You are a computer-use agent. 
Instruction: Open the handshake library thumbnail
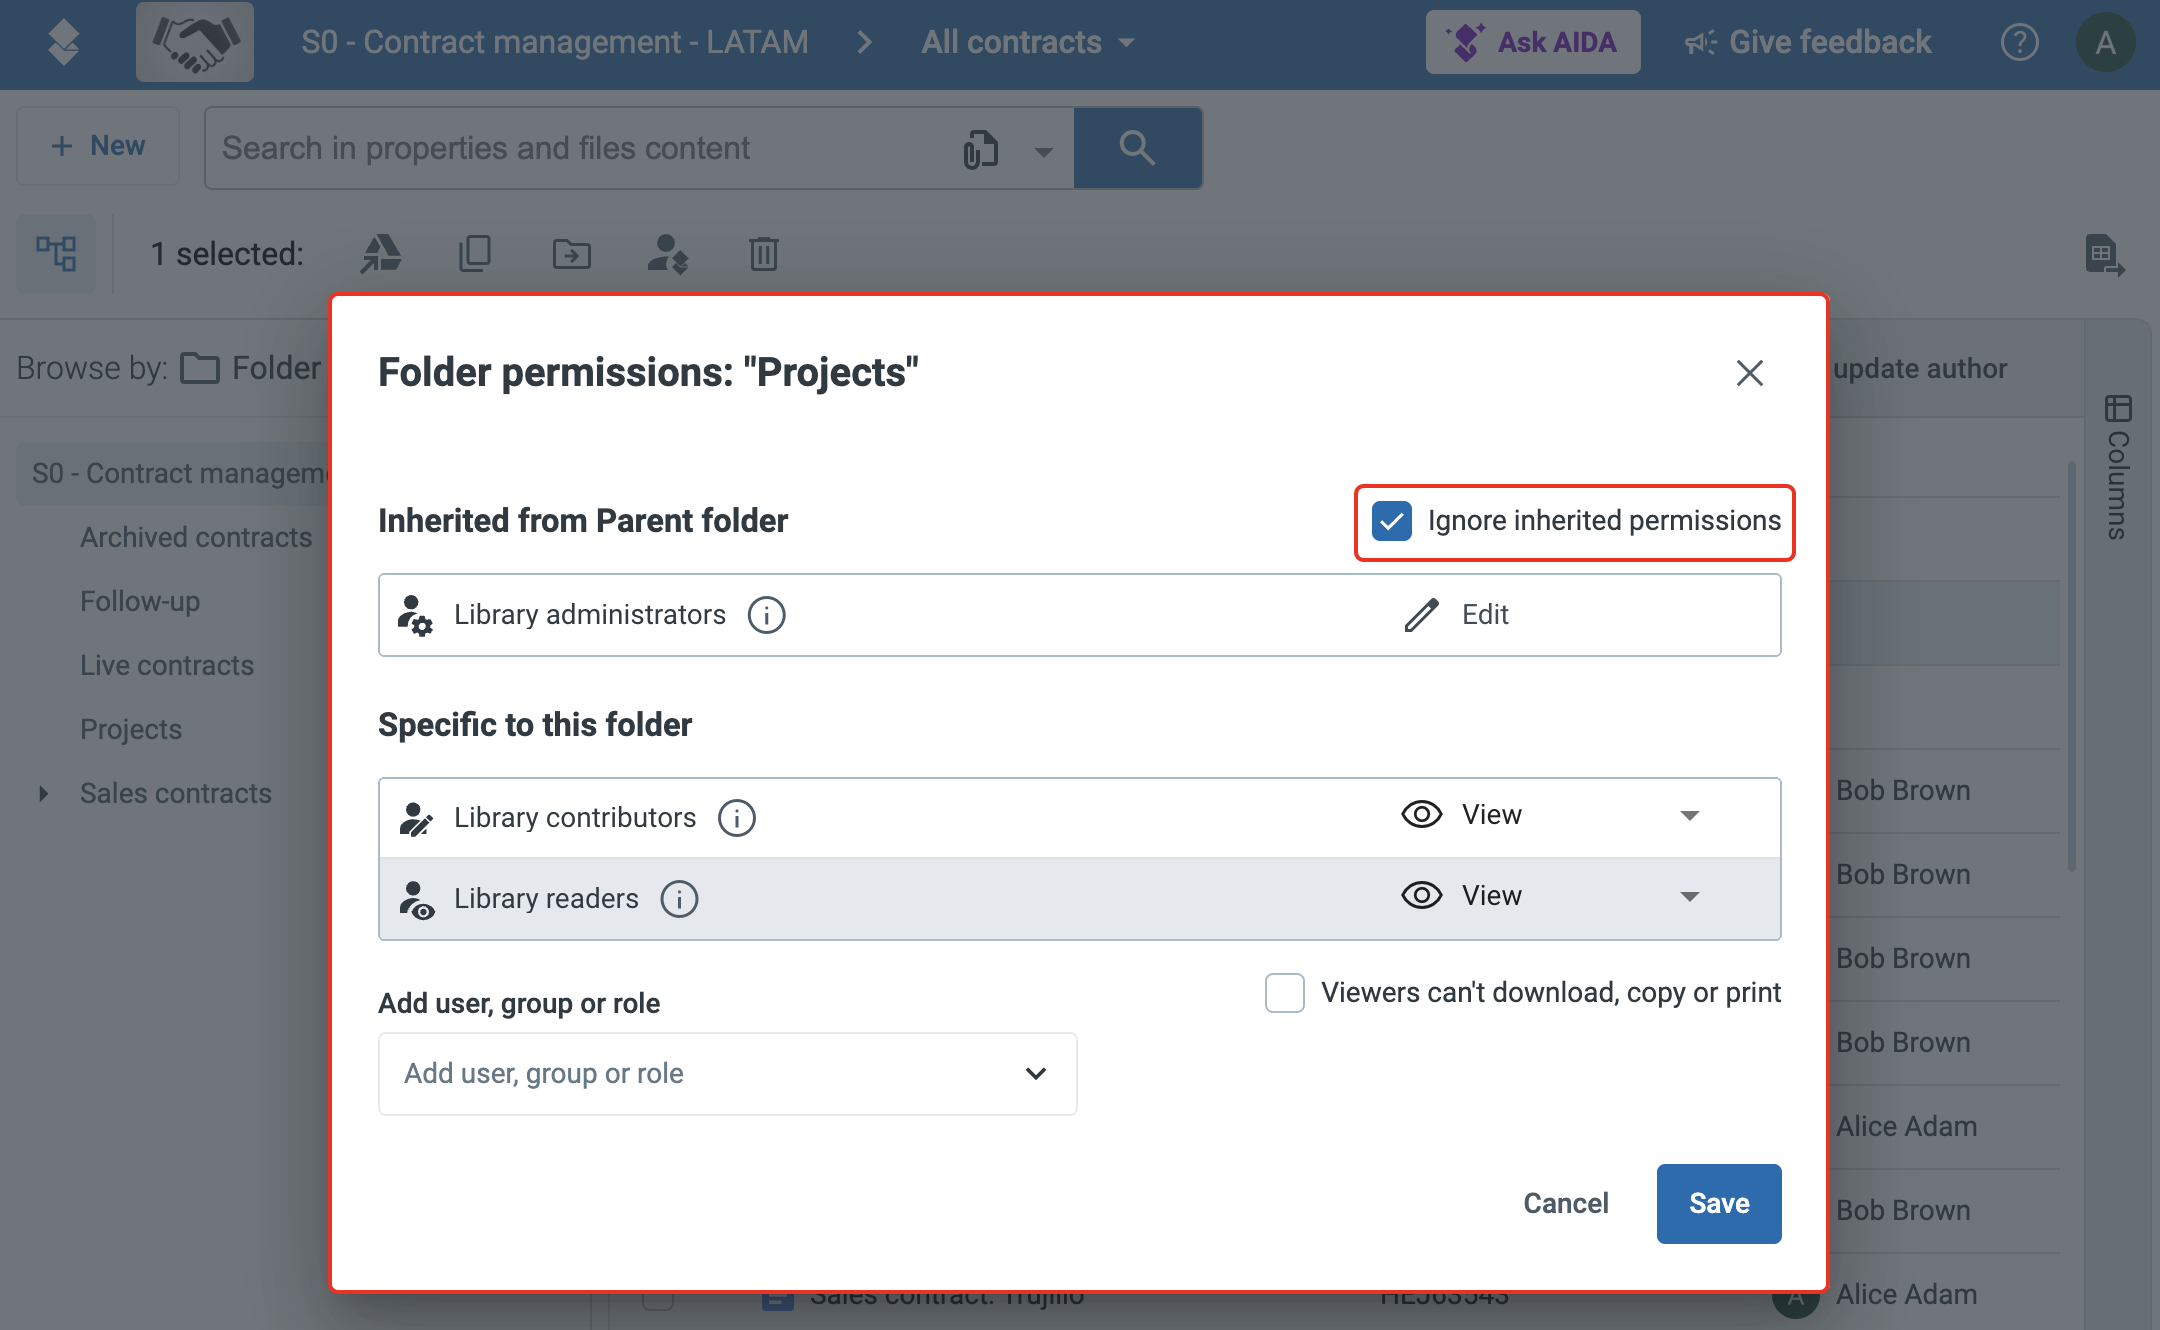(195, 42)
